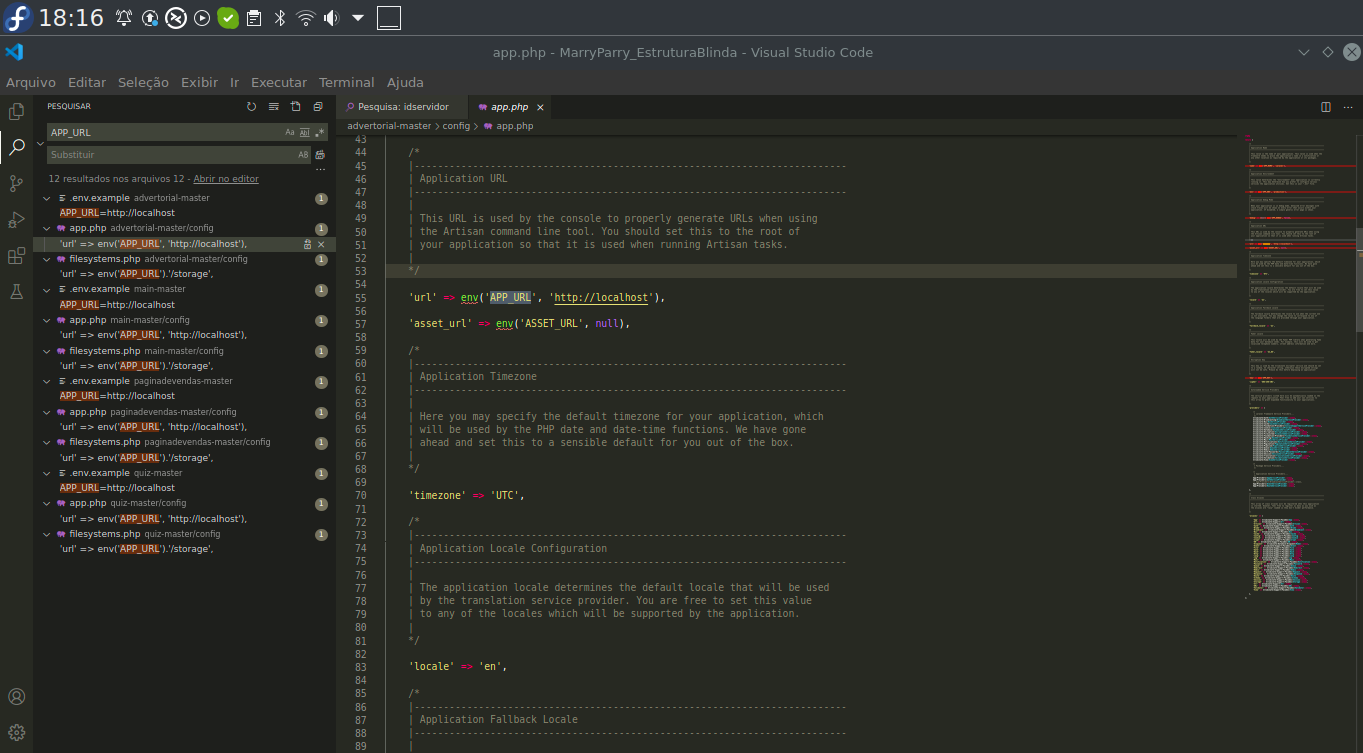Toggle Match Case in search box
The height and width of the screenshot is (753, 1363).
(290, 132)
